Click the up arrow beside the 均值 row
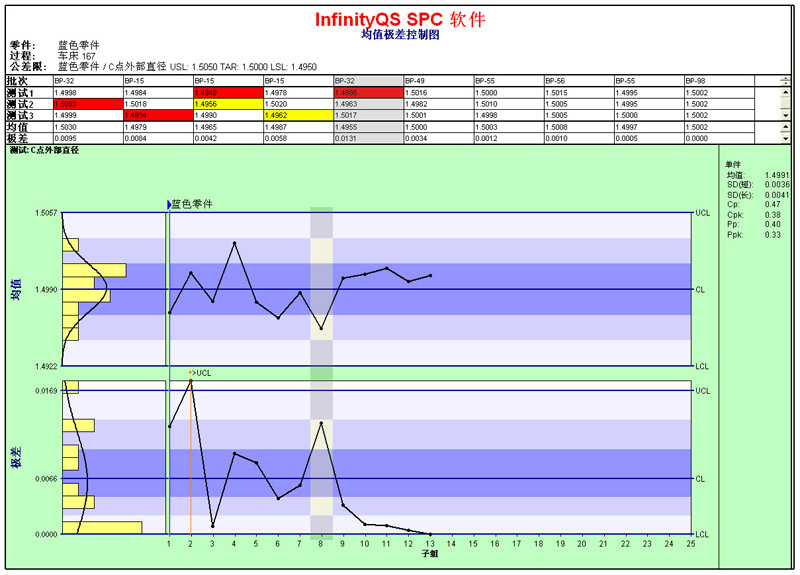 (x=785, y=127)
